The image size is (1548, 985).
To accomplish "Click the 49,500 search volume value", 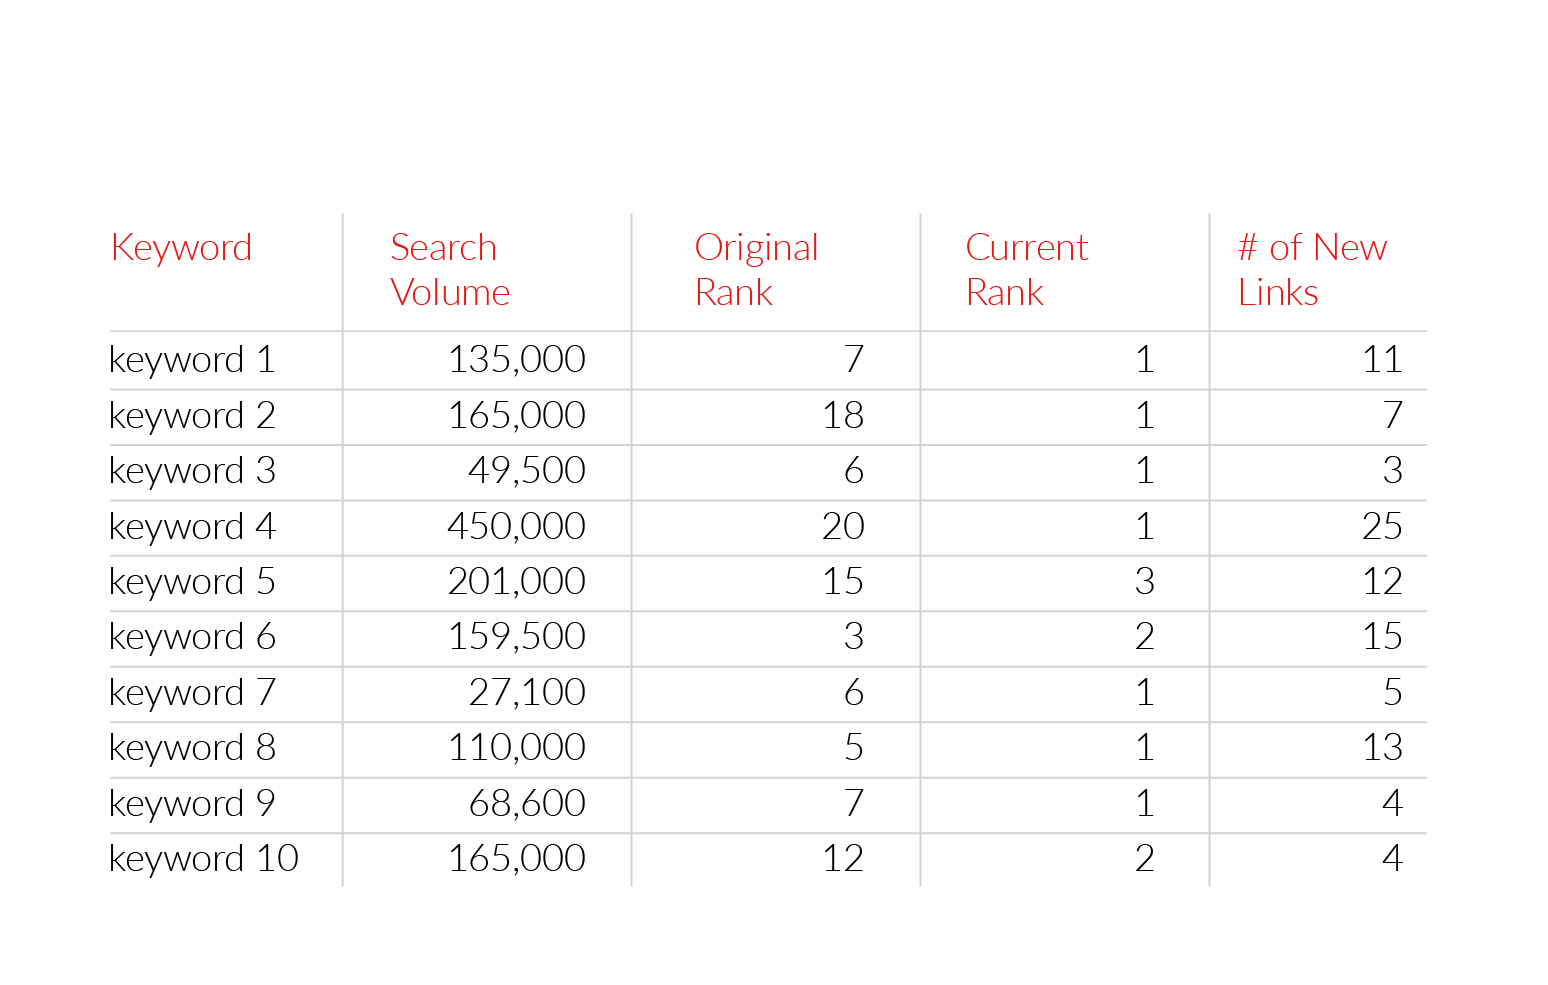I will [527, 471].
